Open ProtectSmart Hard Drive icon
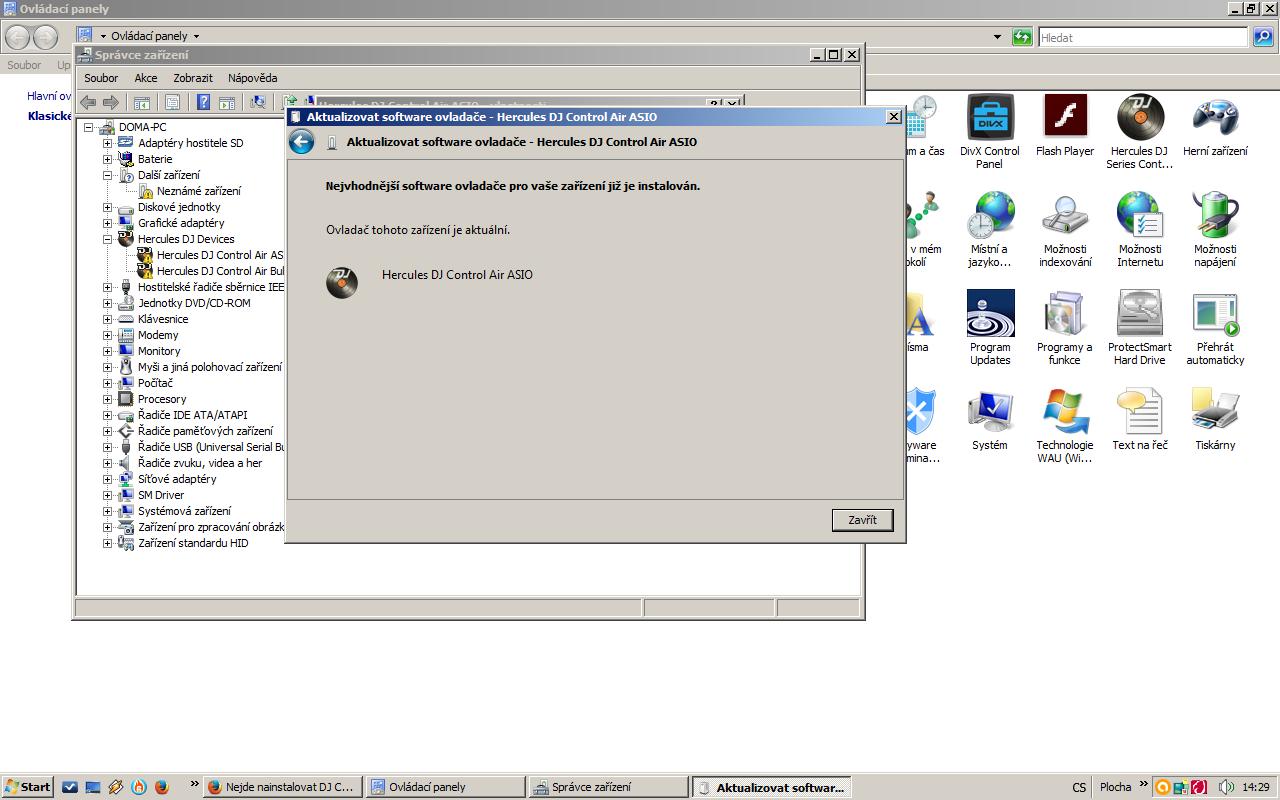Screen dimensions: 1280x800 click(x=1140, y=328)
